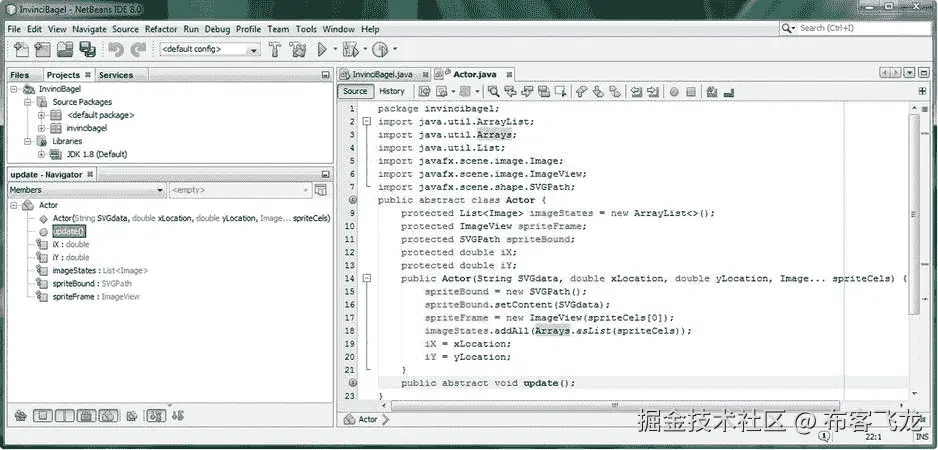Open the Run Project dropdown arrow
938x450 pixels.
tap(335, 50)
